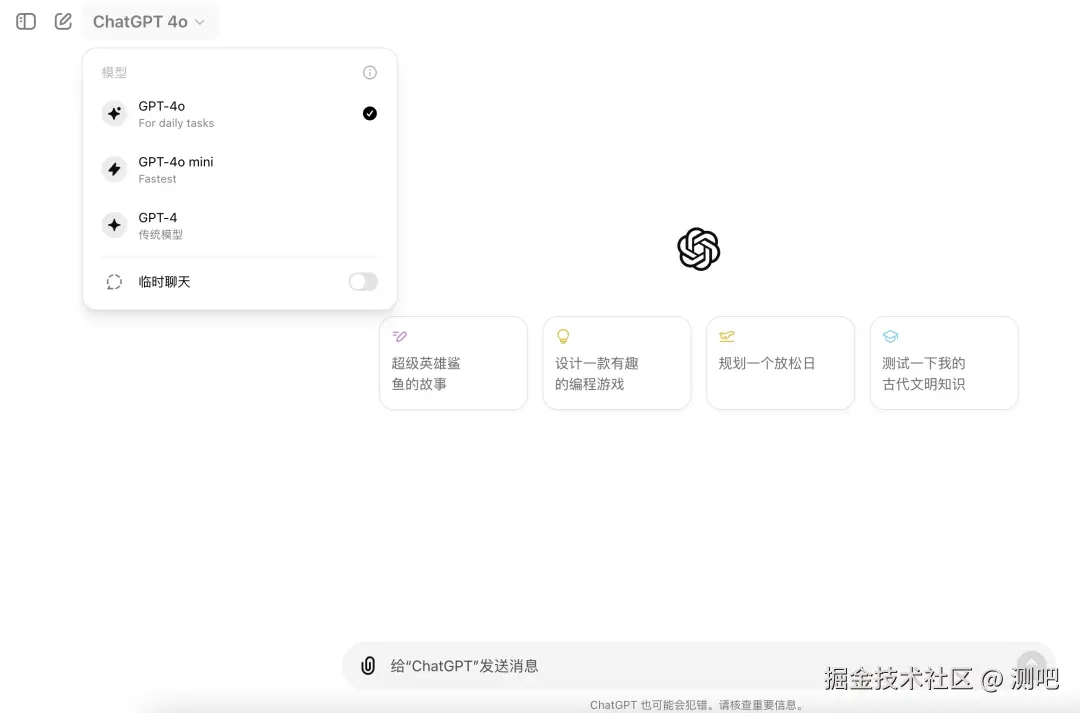Click the GPT-4o selected checkmark
This screenshot has width=1080, height=713.
[370, 114]
